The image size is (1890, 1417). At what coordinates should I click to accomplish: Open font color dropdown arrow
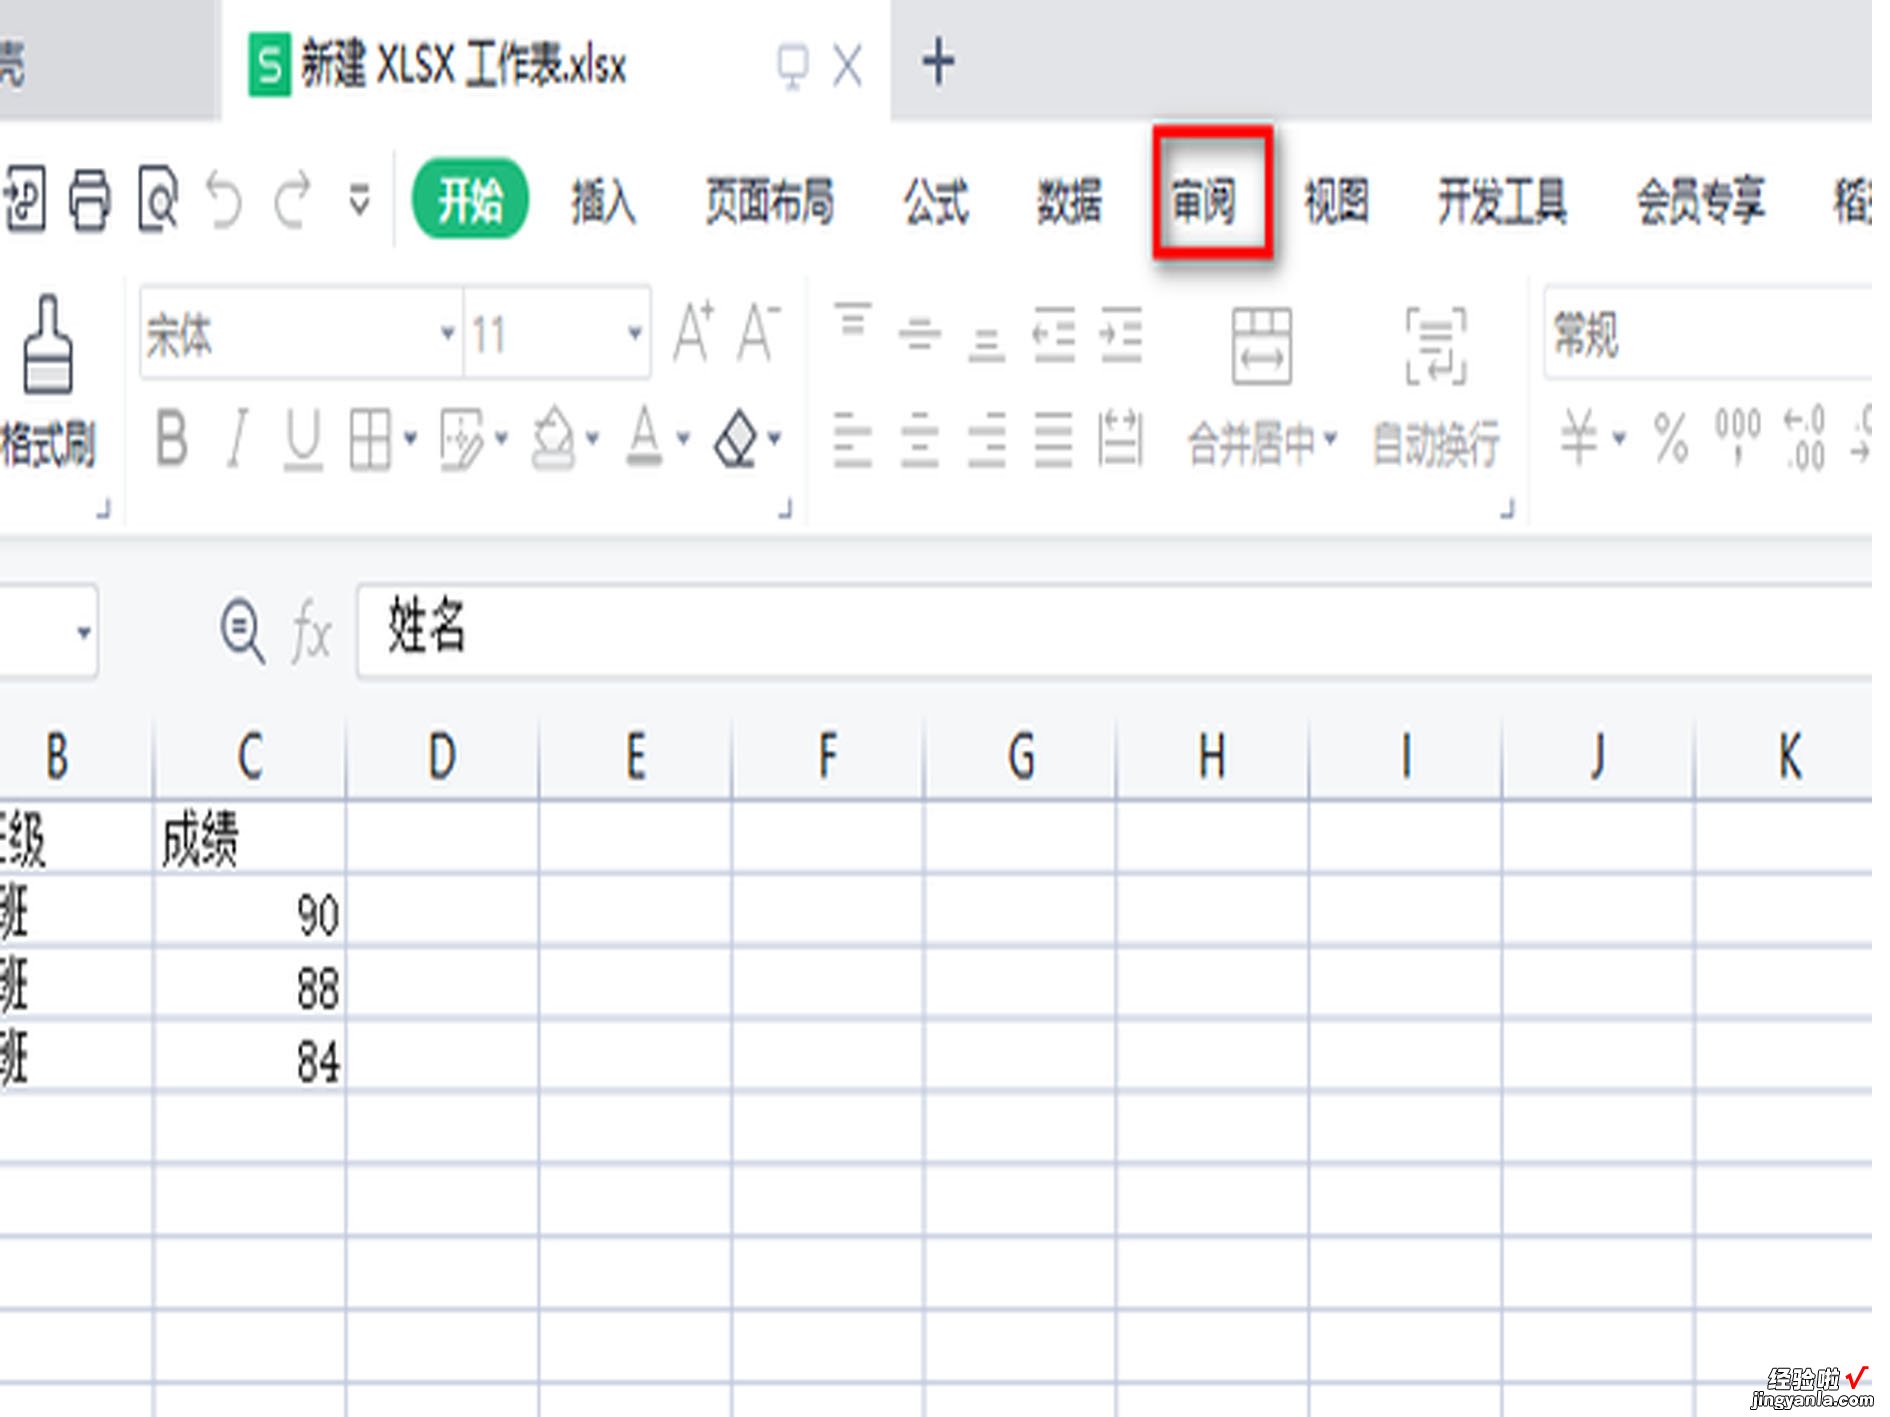coord(683,438)
